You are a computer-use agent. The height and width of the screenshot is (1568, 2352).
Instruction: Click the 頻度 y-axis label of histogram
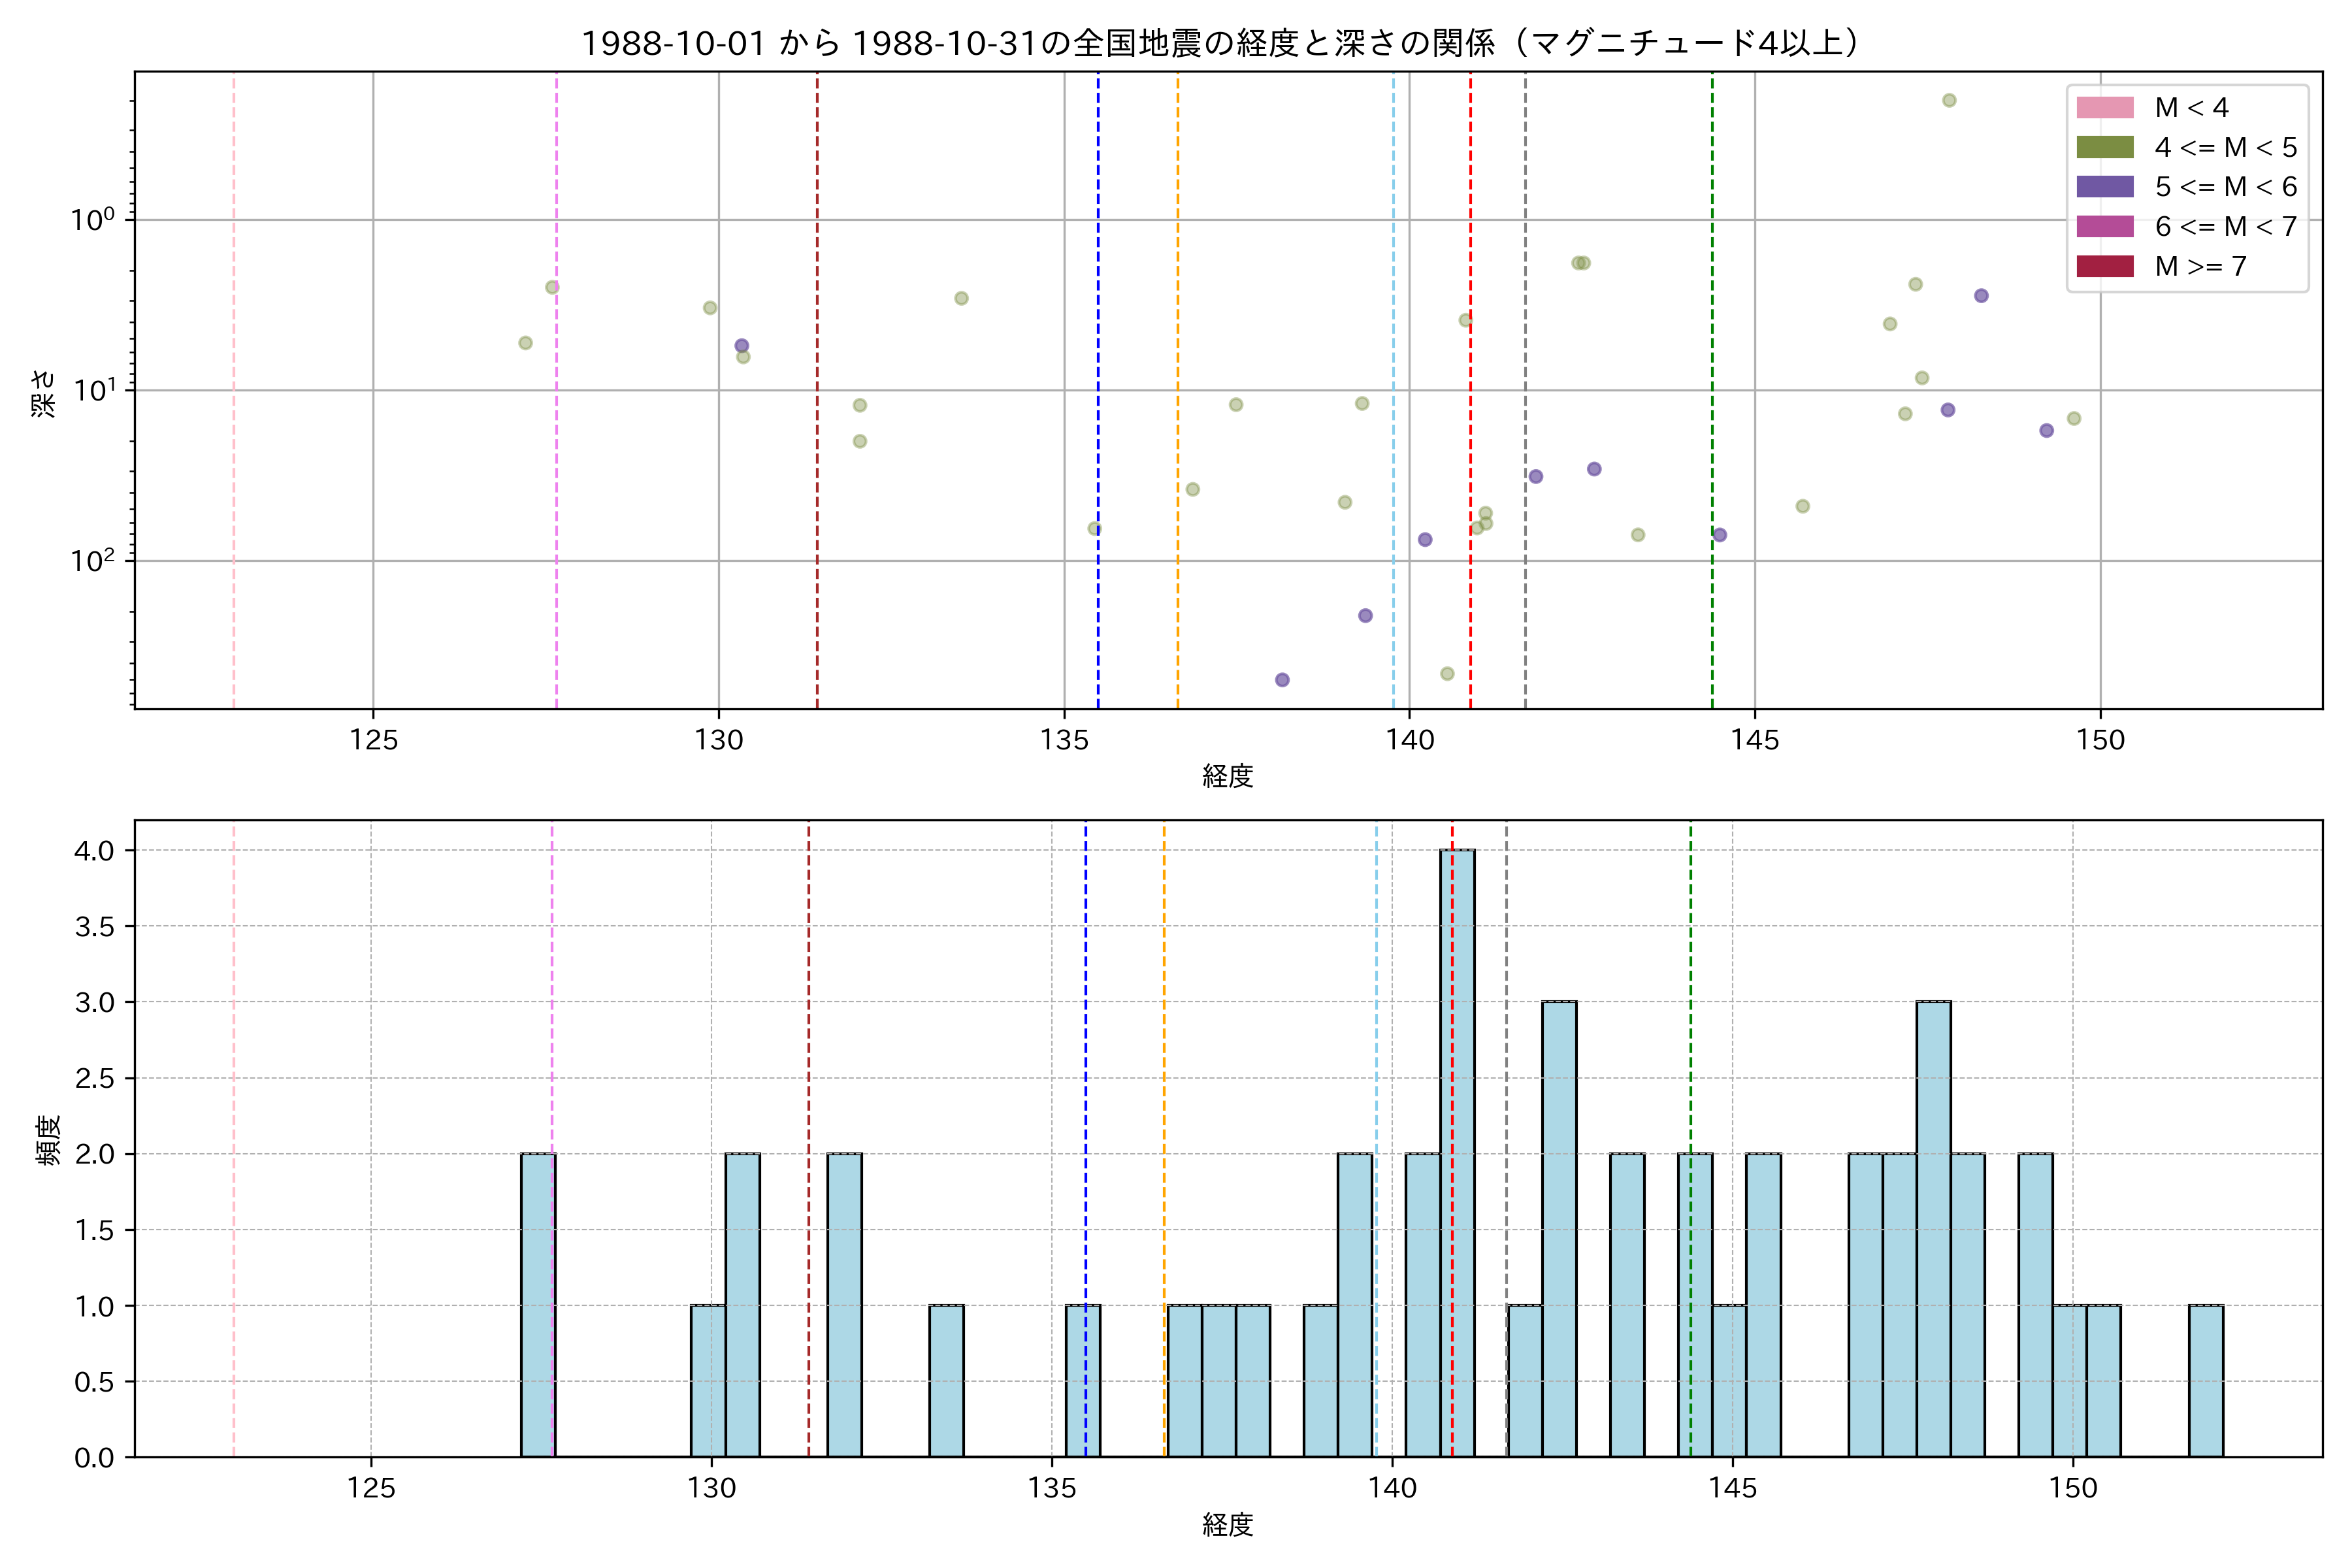tap(48, 1139)
